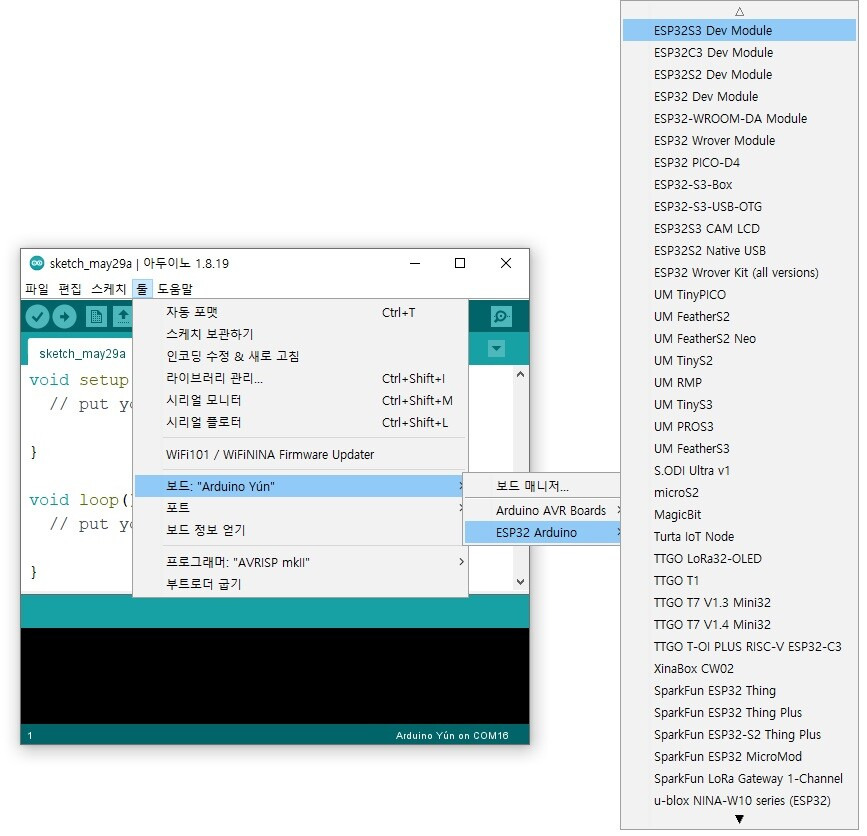The image size is (867, 836).
Task: Select TTGO LoRa32-OLED board
Action: click(x=739, y=558)
